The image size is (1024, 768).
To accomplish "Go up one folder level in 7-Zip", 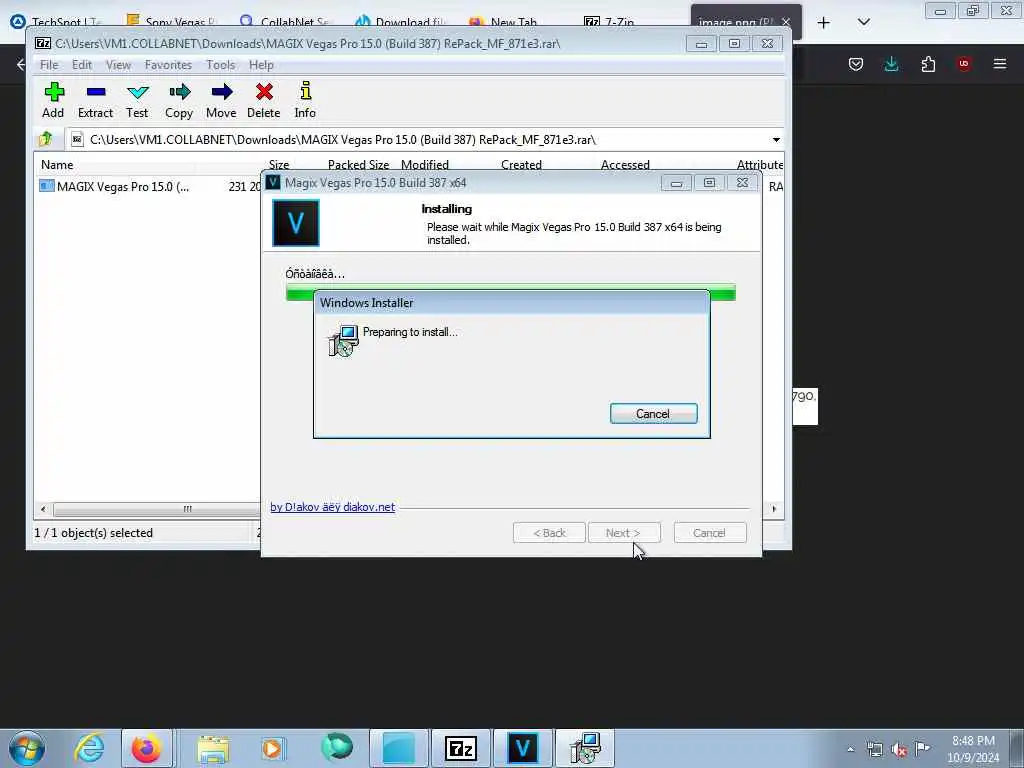I will point(46,139).
